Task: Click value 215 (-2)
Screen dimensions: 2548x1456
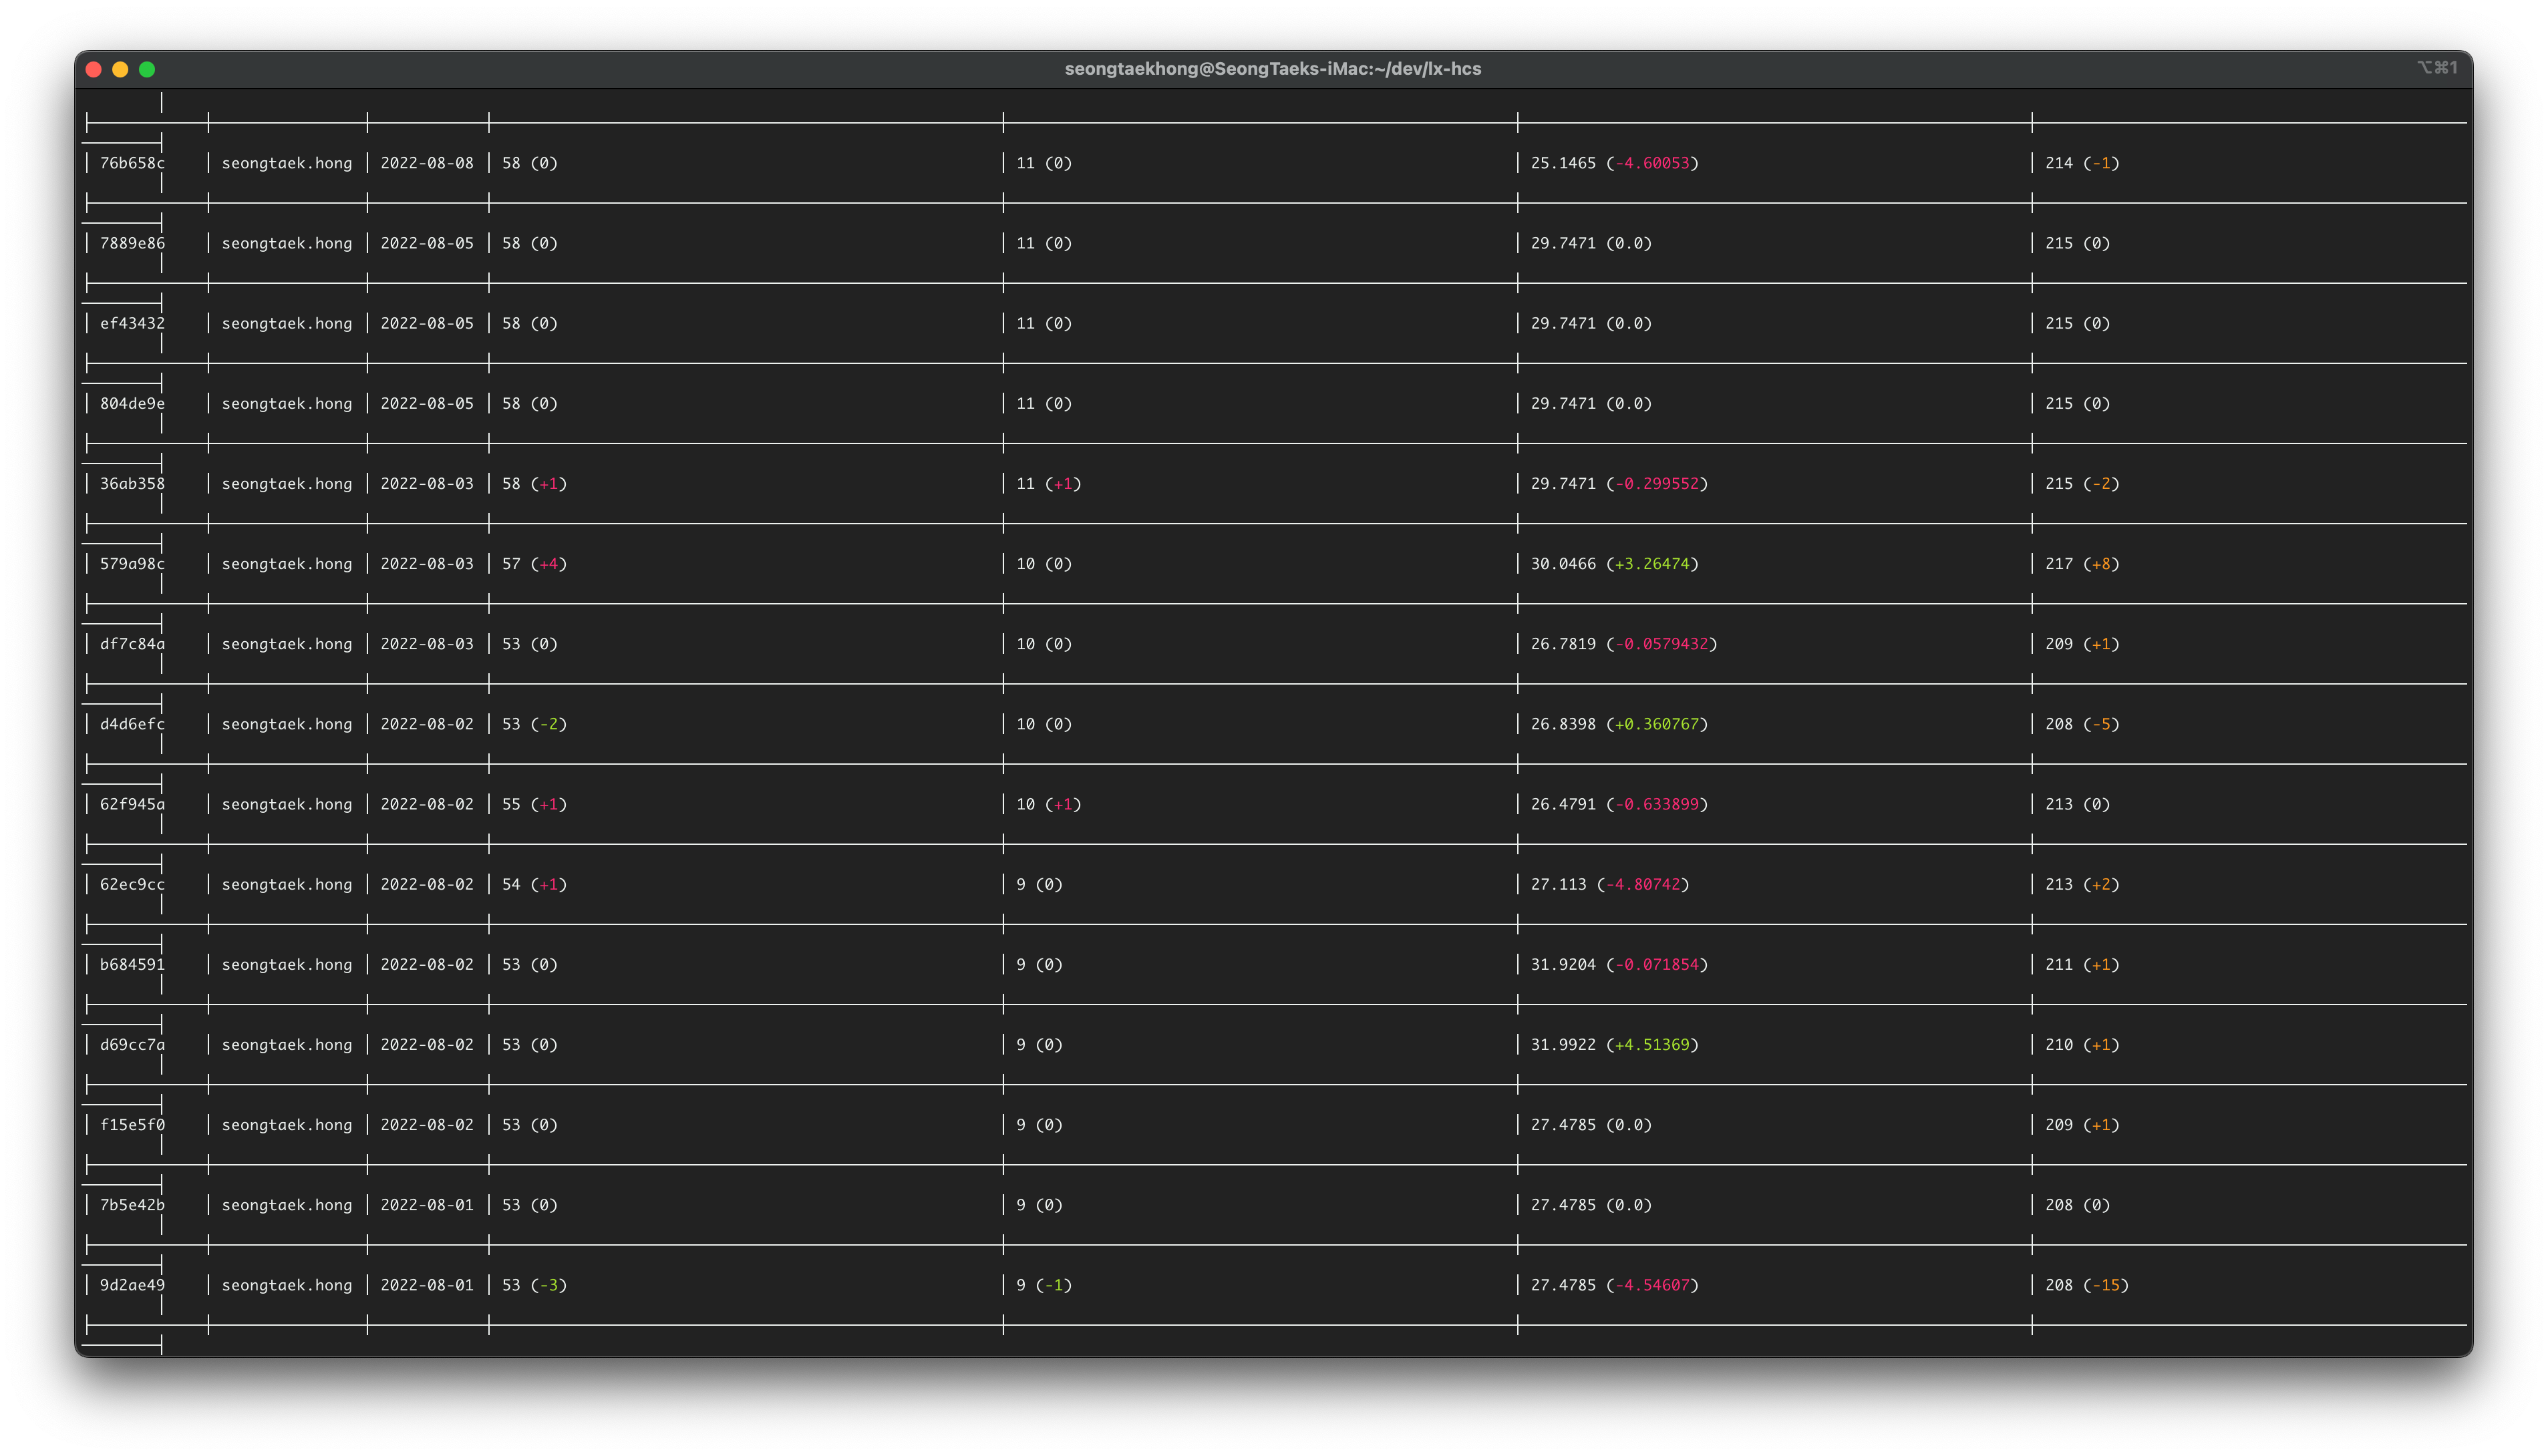Action: [x=2082, y=483]
